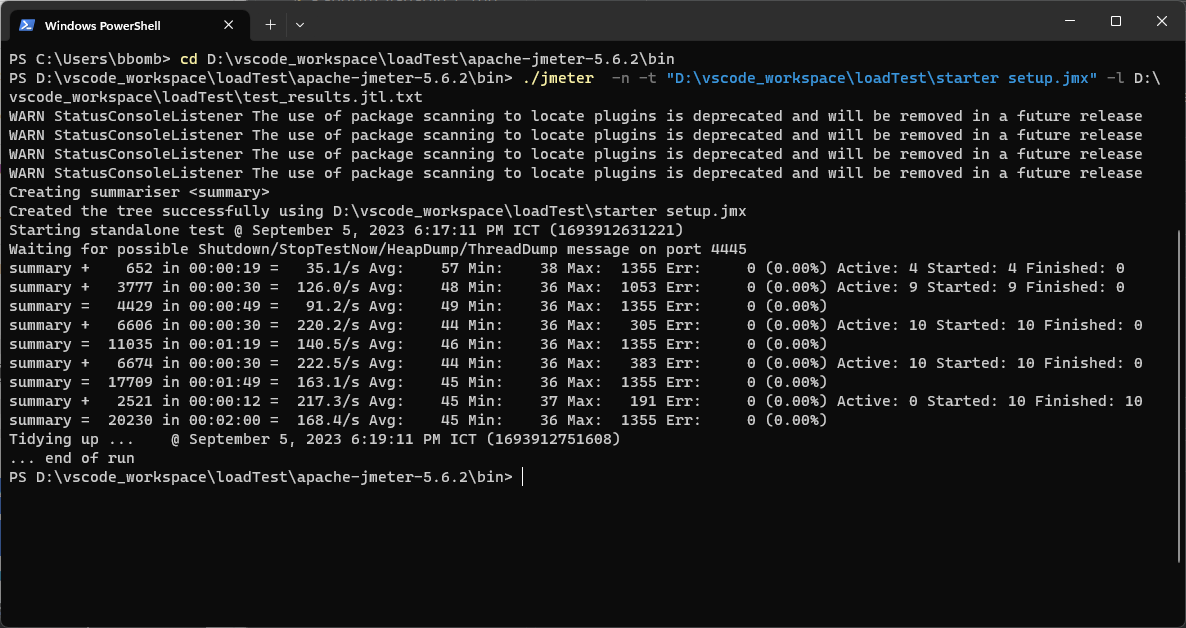Click the quoted starter setup.jmx path
Screen dimensions: 1186x628
point(881,78)
